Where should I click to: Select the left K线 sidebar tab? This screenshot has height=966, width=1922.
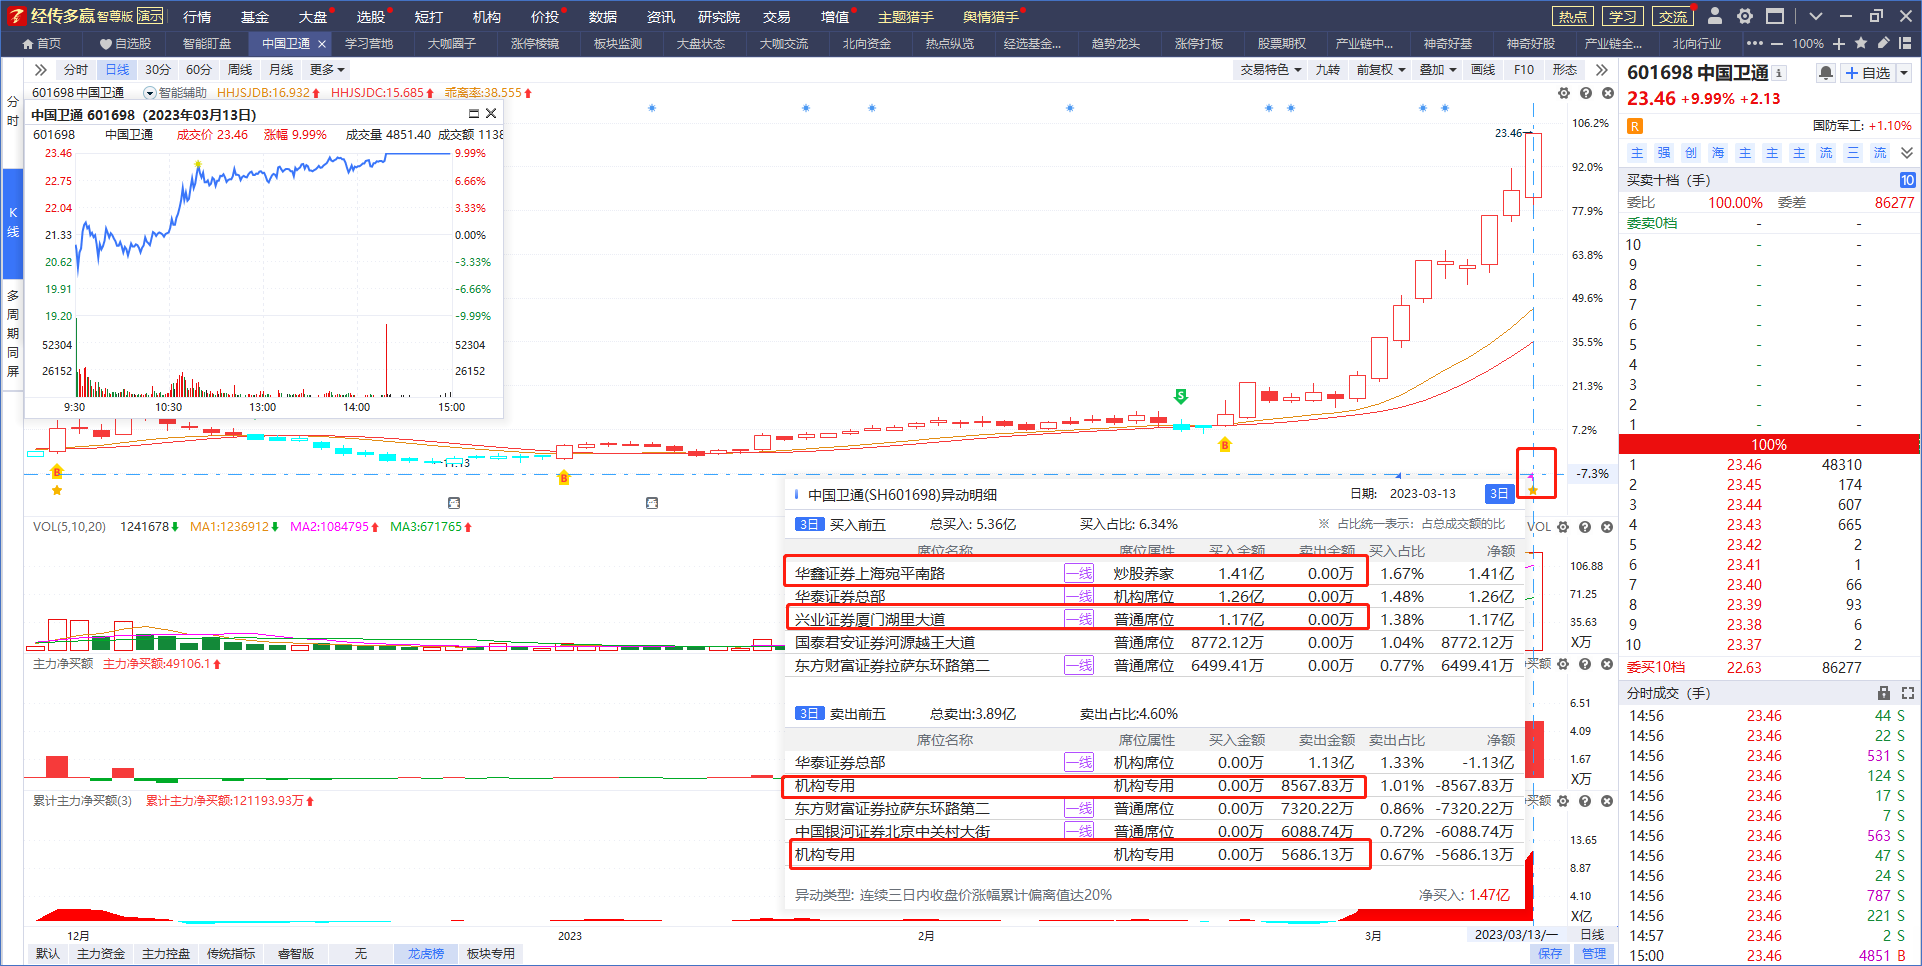point(13,222)
